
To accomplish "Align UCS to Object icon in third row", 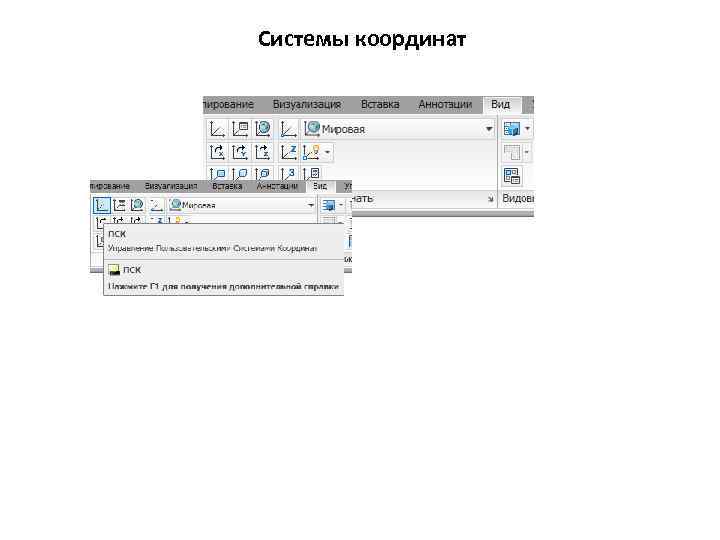I will coord(240,173).
